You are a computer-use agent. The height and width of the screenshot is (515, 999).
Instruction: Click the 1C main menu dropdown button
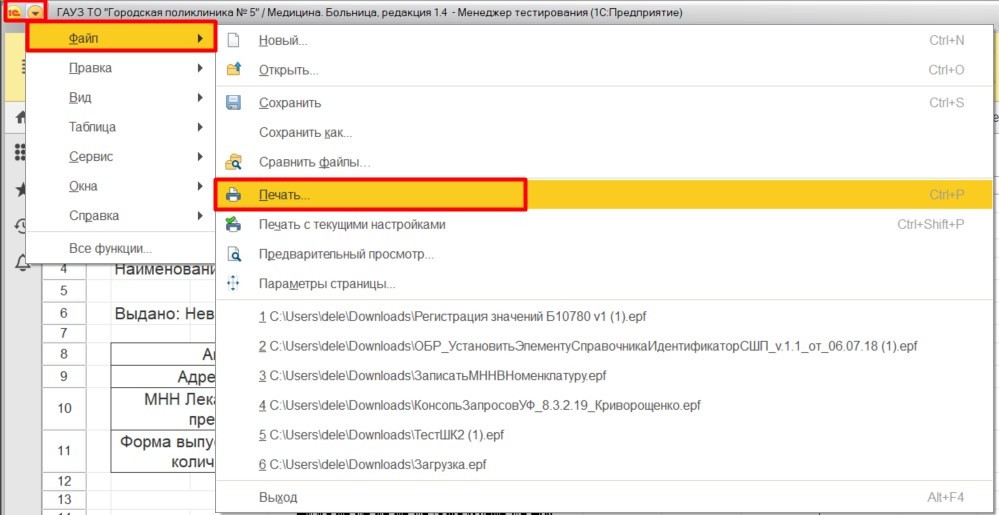click(x=35, y=11)
